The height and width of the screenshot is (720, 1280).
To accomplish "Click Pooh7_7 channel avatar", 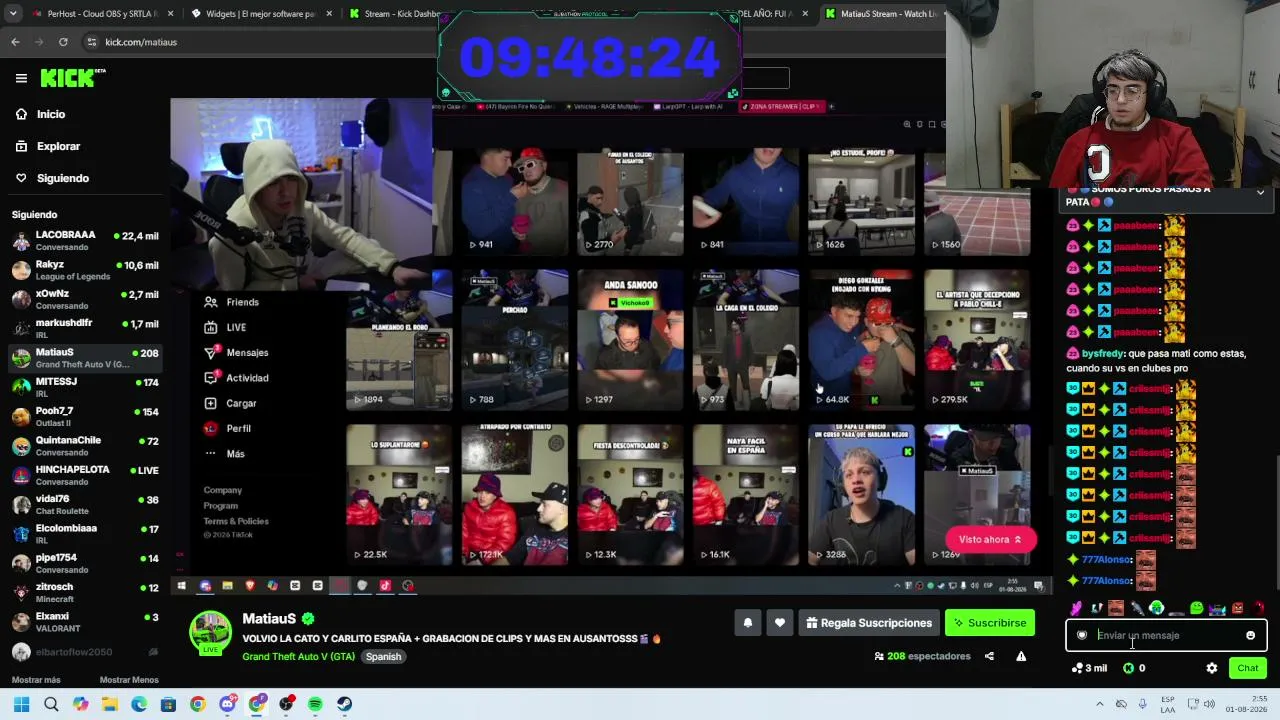I will tap(21, 416).
